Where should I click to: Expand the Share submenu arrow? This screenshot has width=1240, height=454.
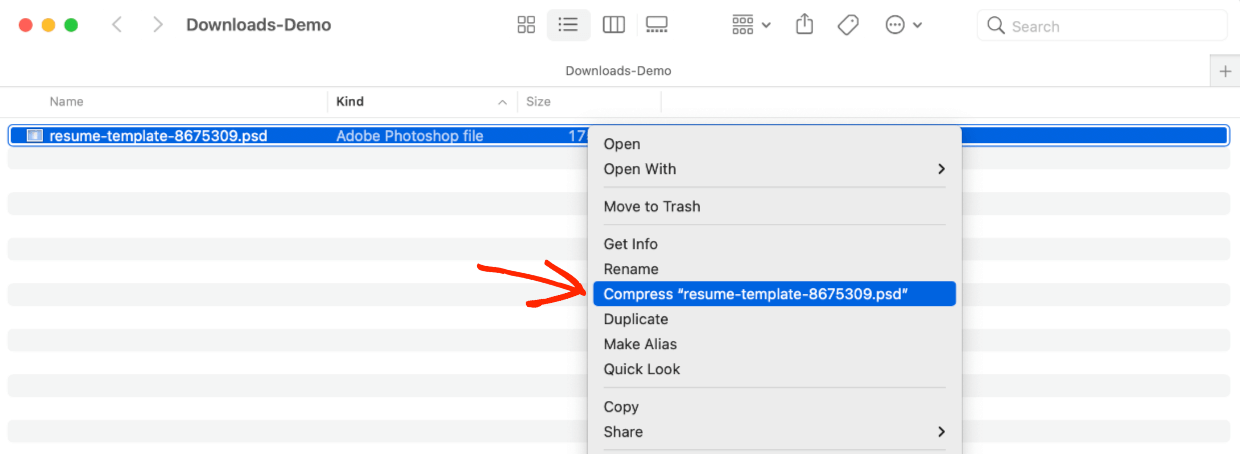tap(941, 432)
